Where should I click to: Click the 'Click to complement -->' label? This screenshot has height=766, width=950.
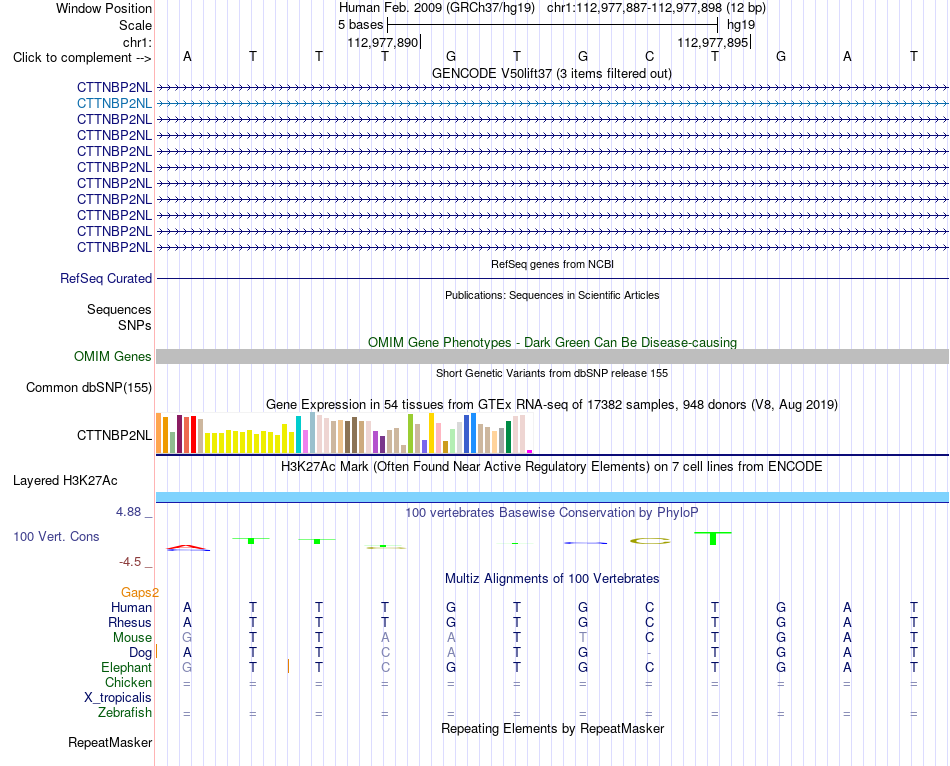click(x=82, y=58)
